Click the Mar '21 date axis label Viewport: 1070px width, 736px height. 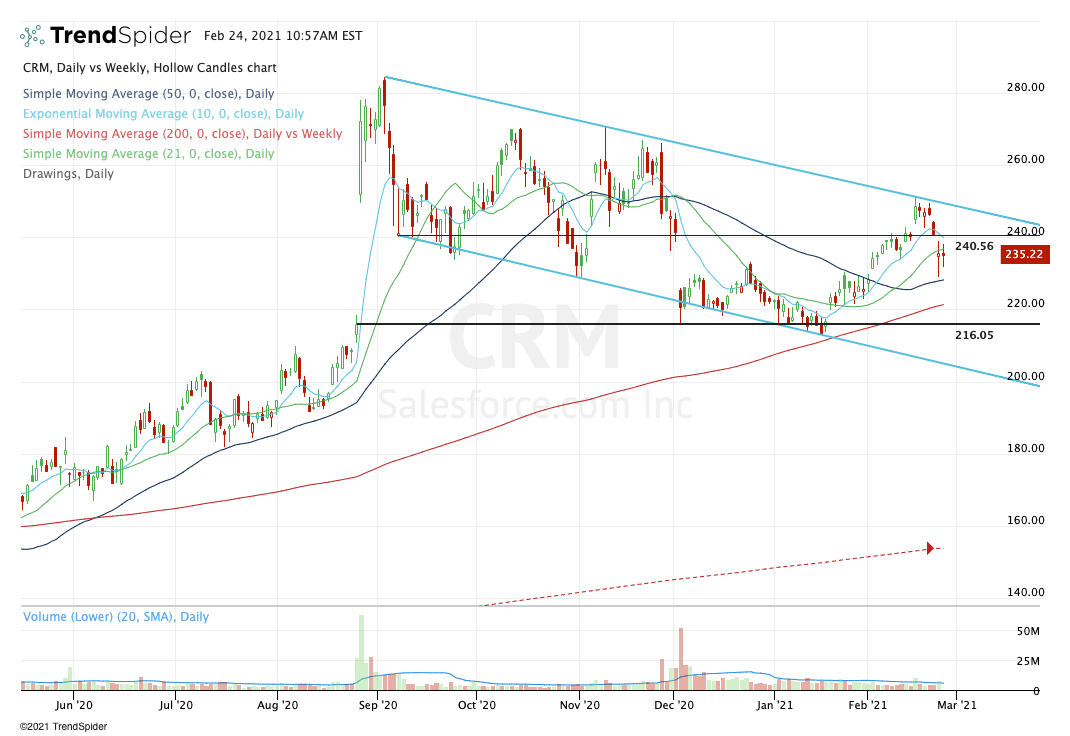957,705
